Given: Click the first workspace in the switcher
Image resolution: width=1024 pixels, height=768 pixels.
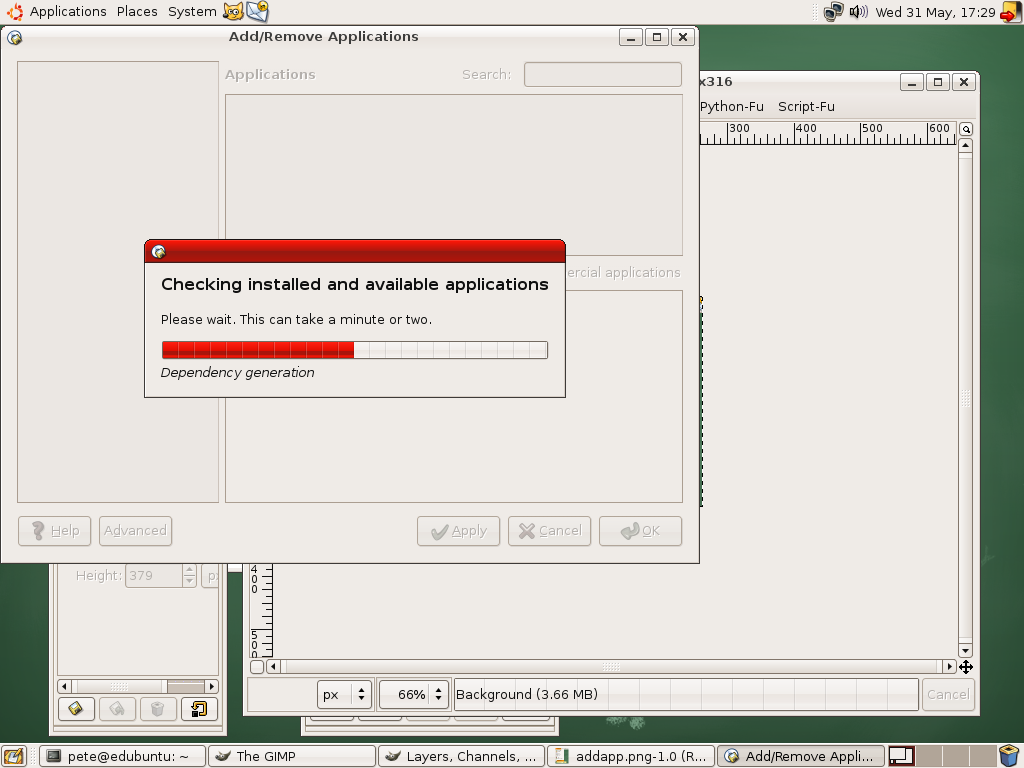Looking at the screenshot, I should (901, 756).
